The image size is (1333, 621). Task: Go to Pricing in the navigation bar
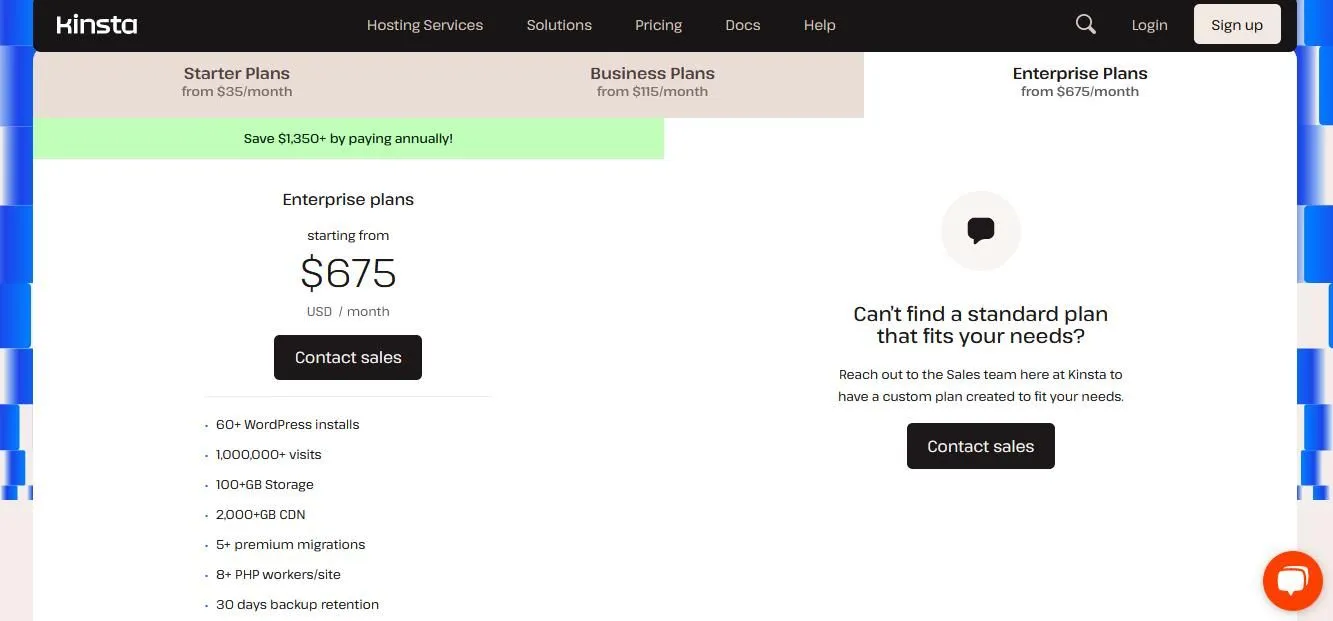point(658,25)
